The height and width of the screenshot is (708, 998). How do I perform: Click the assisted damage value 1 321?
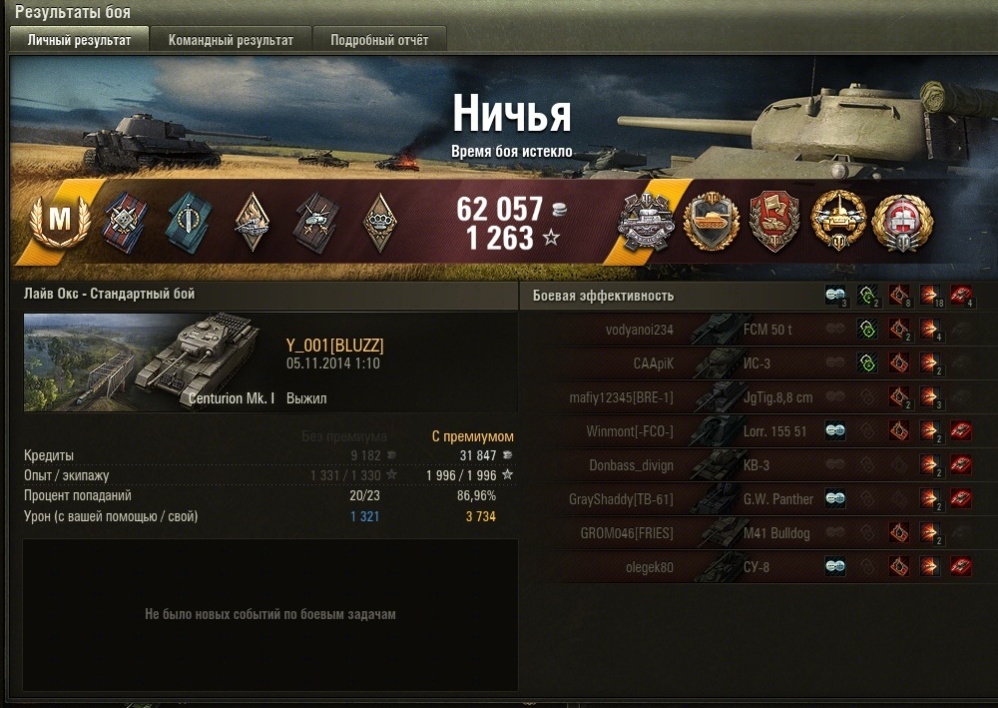[365, 516]
